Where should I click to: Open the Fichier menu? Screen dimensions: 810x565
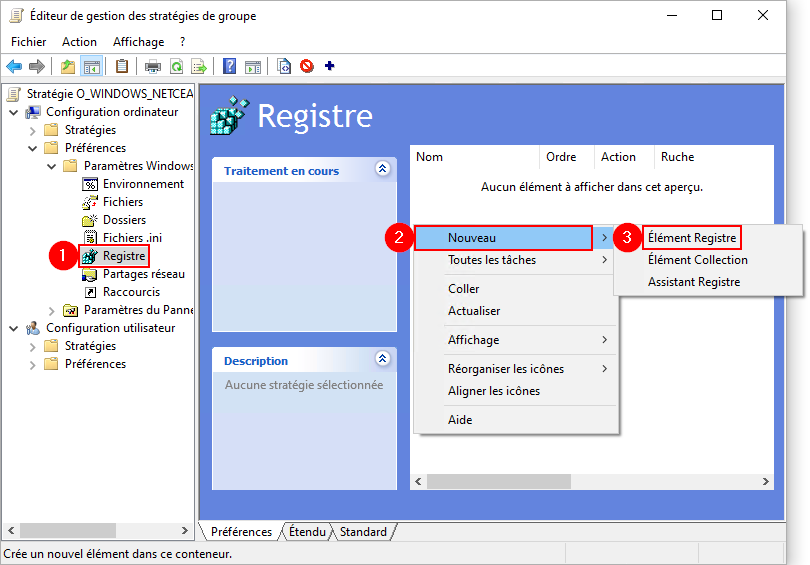pos(28,42)
